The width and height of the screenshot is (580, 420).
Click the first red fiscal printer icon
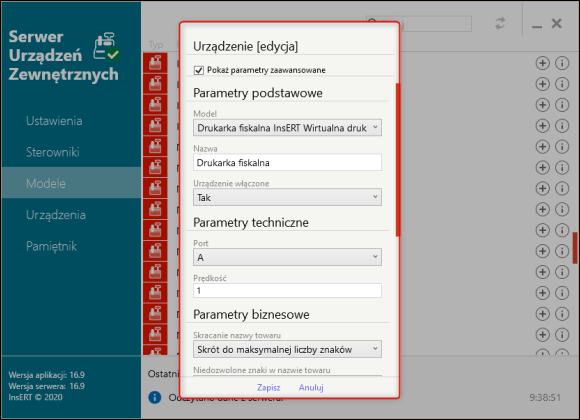tap(155, 63)
